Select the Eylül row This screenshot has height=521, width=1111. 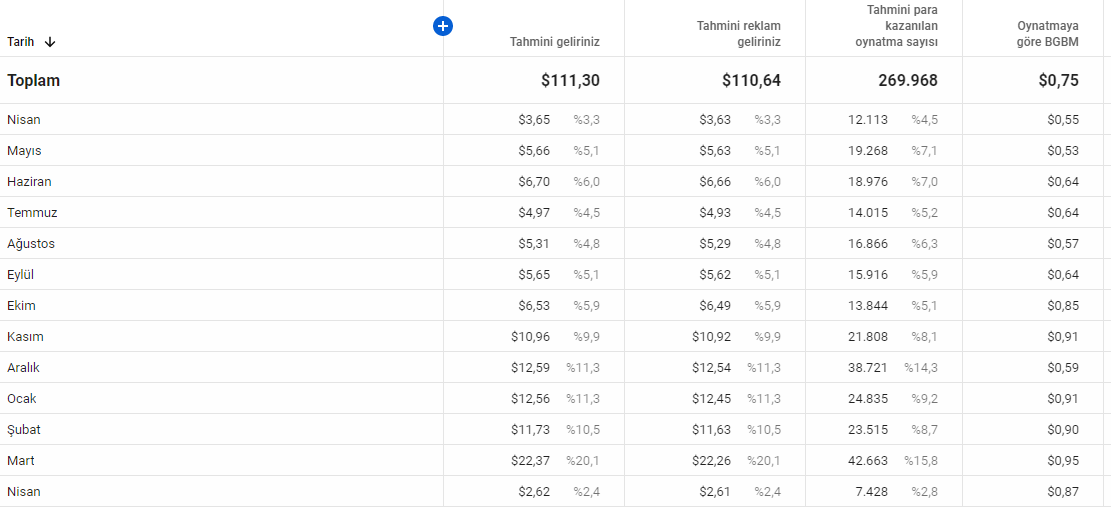tap(556, 274)
